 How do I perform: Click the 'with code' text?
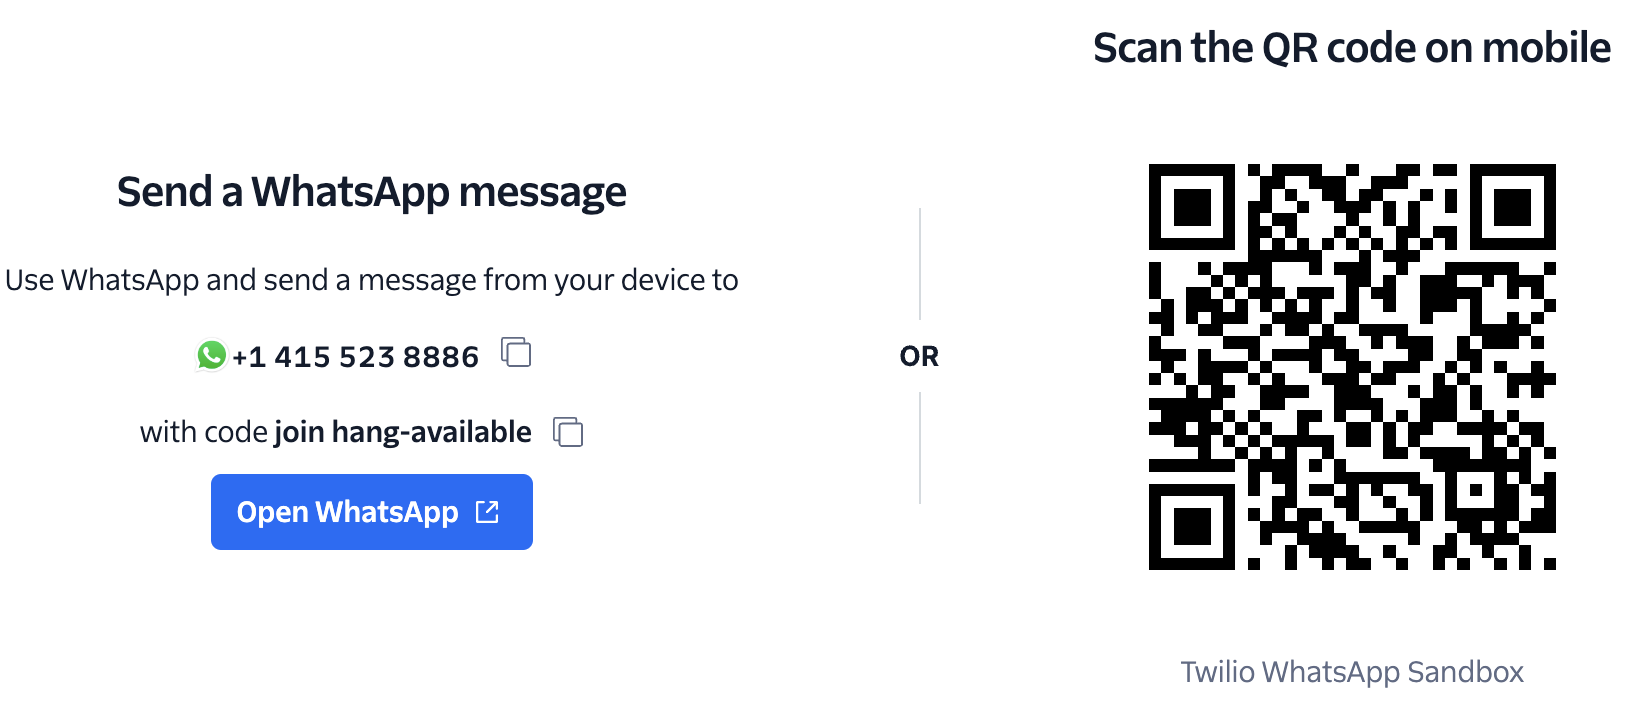204,432
